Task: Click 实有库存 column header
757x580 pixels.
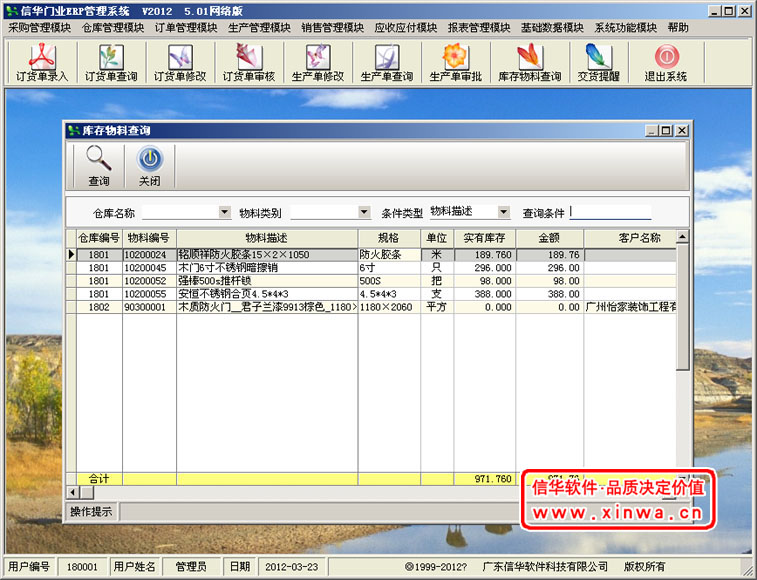Action: tap(485, 238)
